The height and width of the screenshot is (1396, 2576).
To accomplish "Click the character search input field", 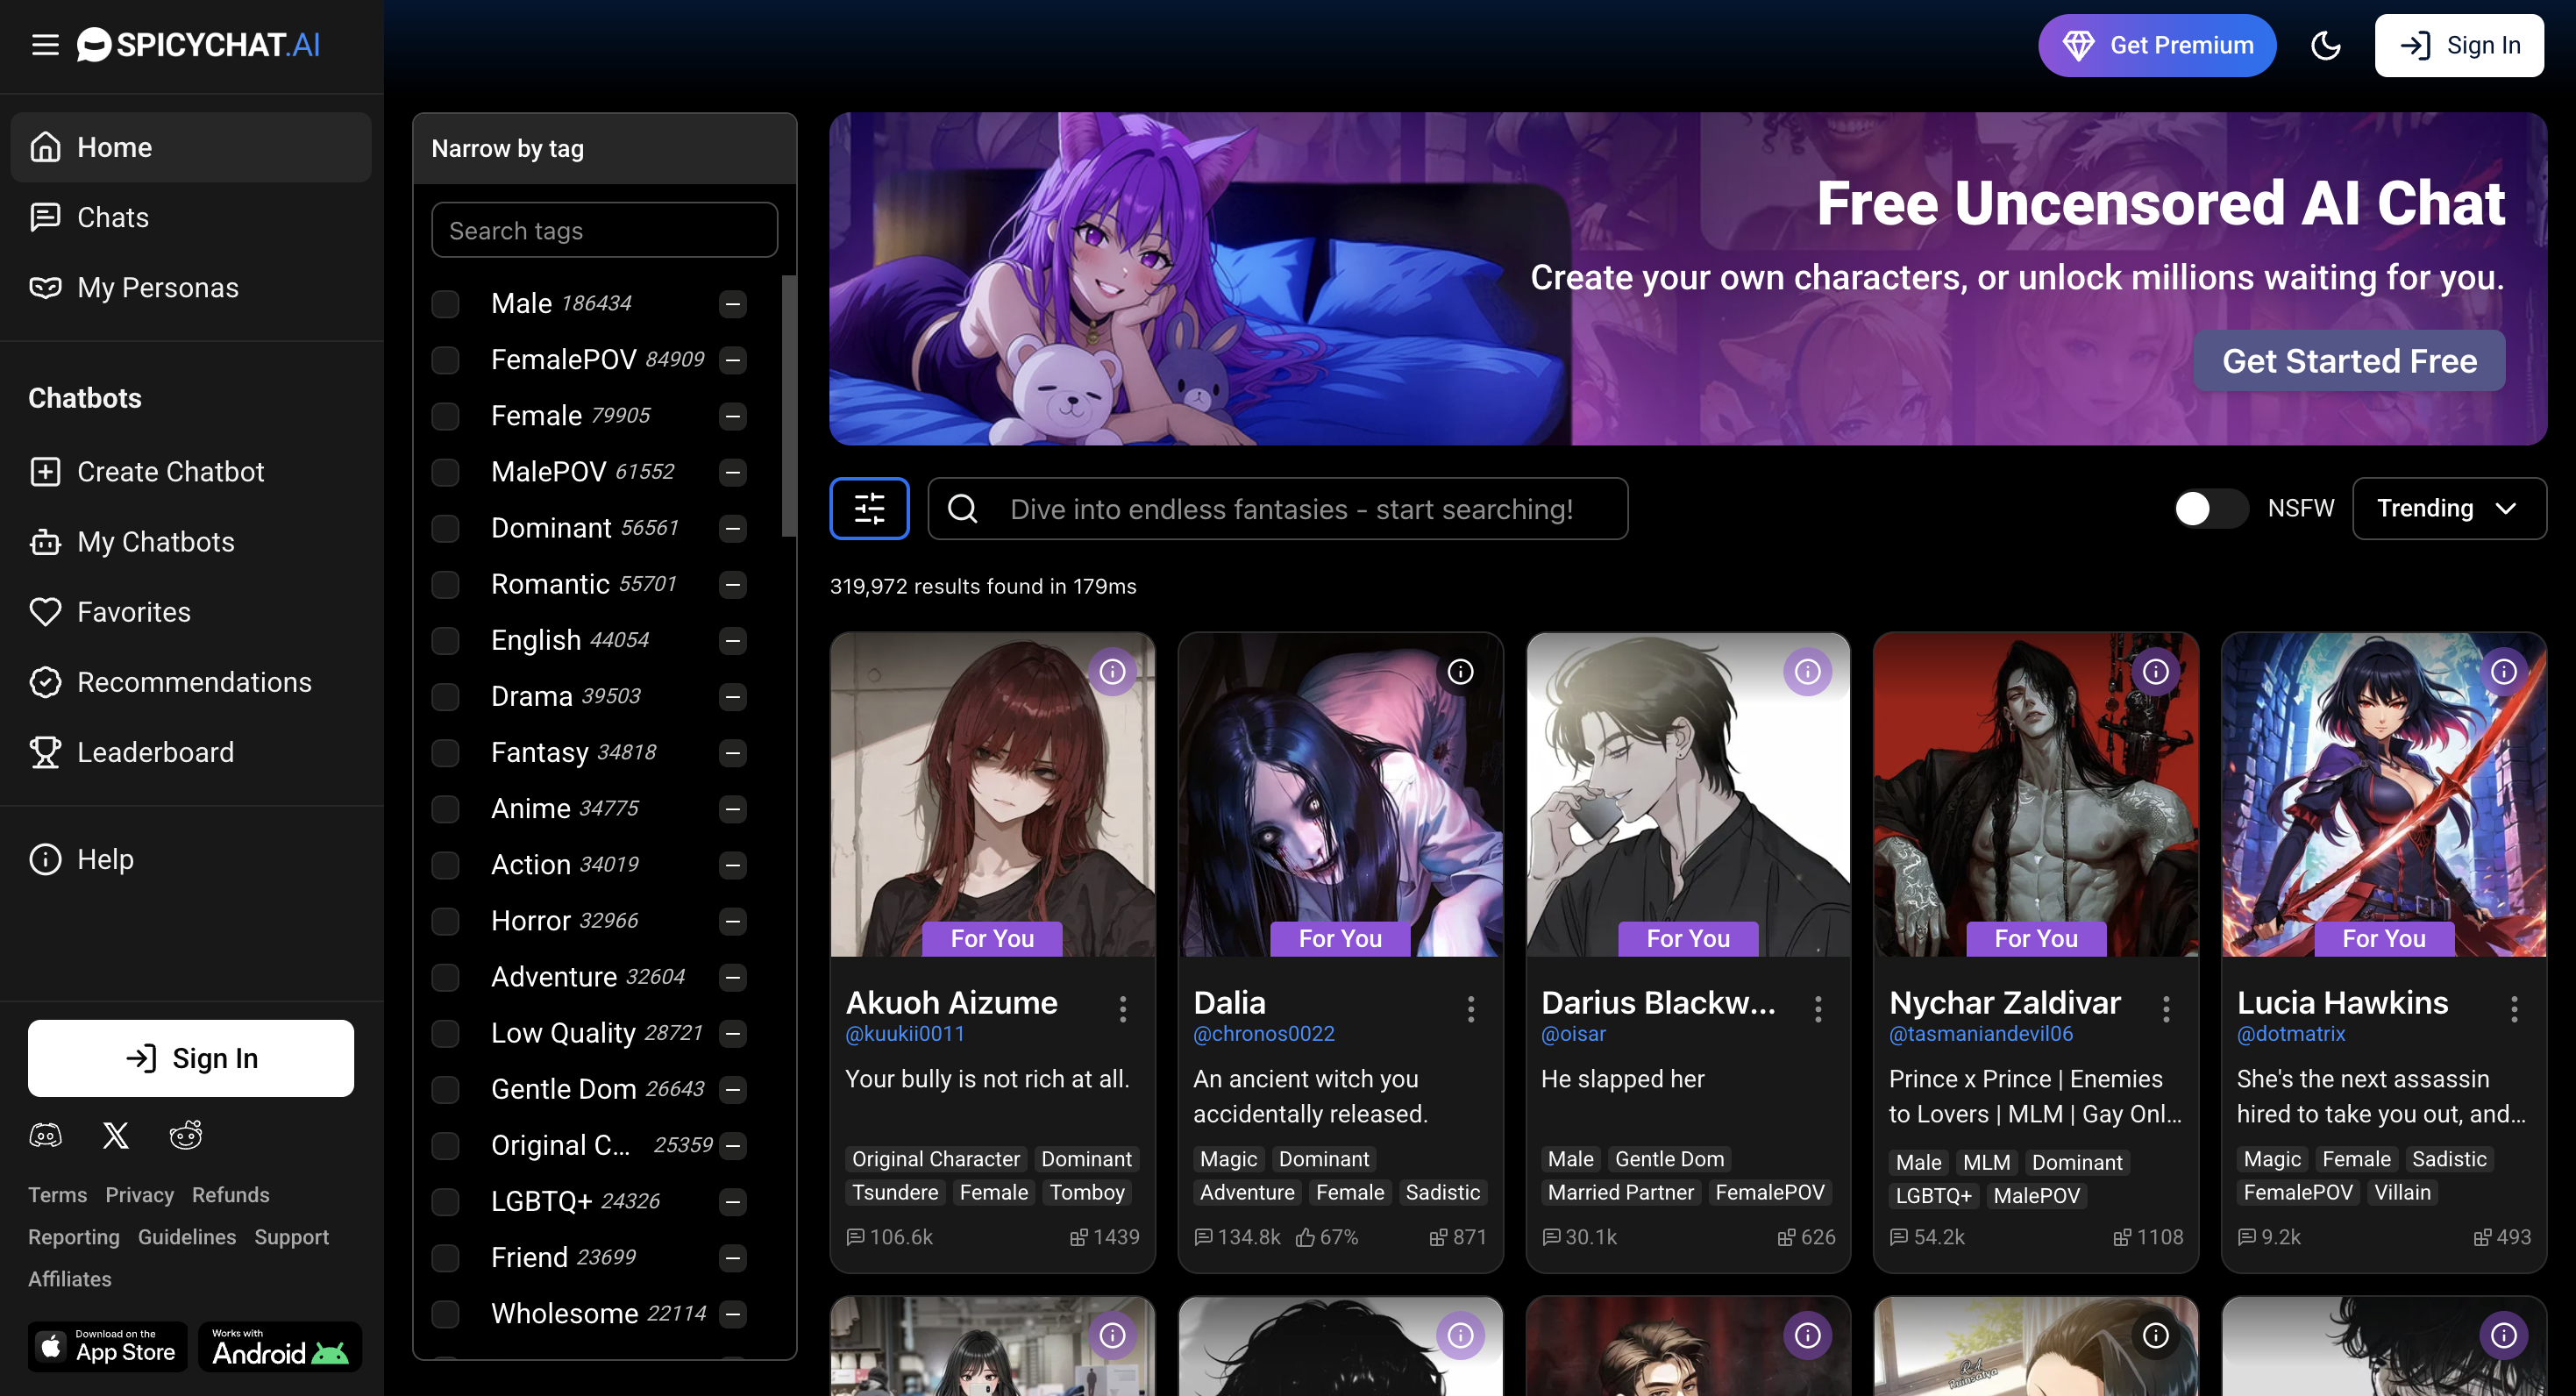I will click(x=1280, y=508).
